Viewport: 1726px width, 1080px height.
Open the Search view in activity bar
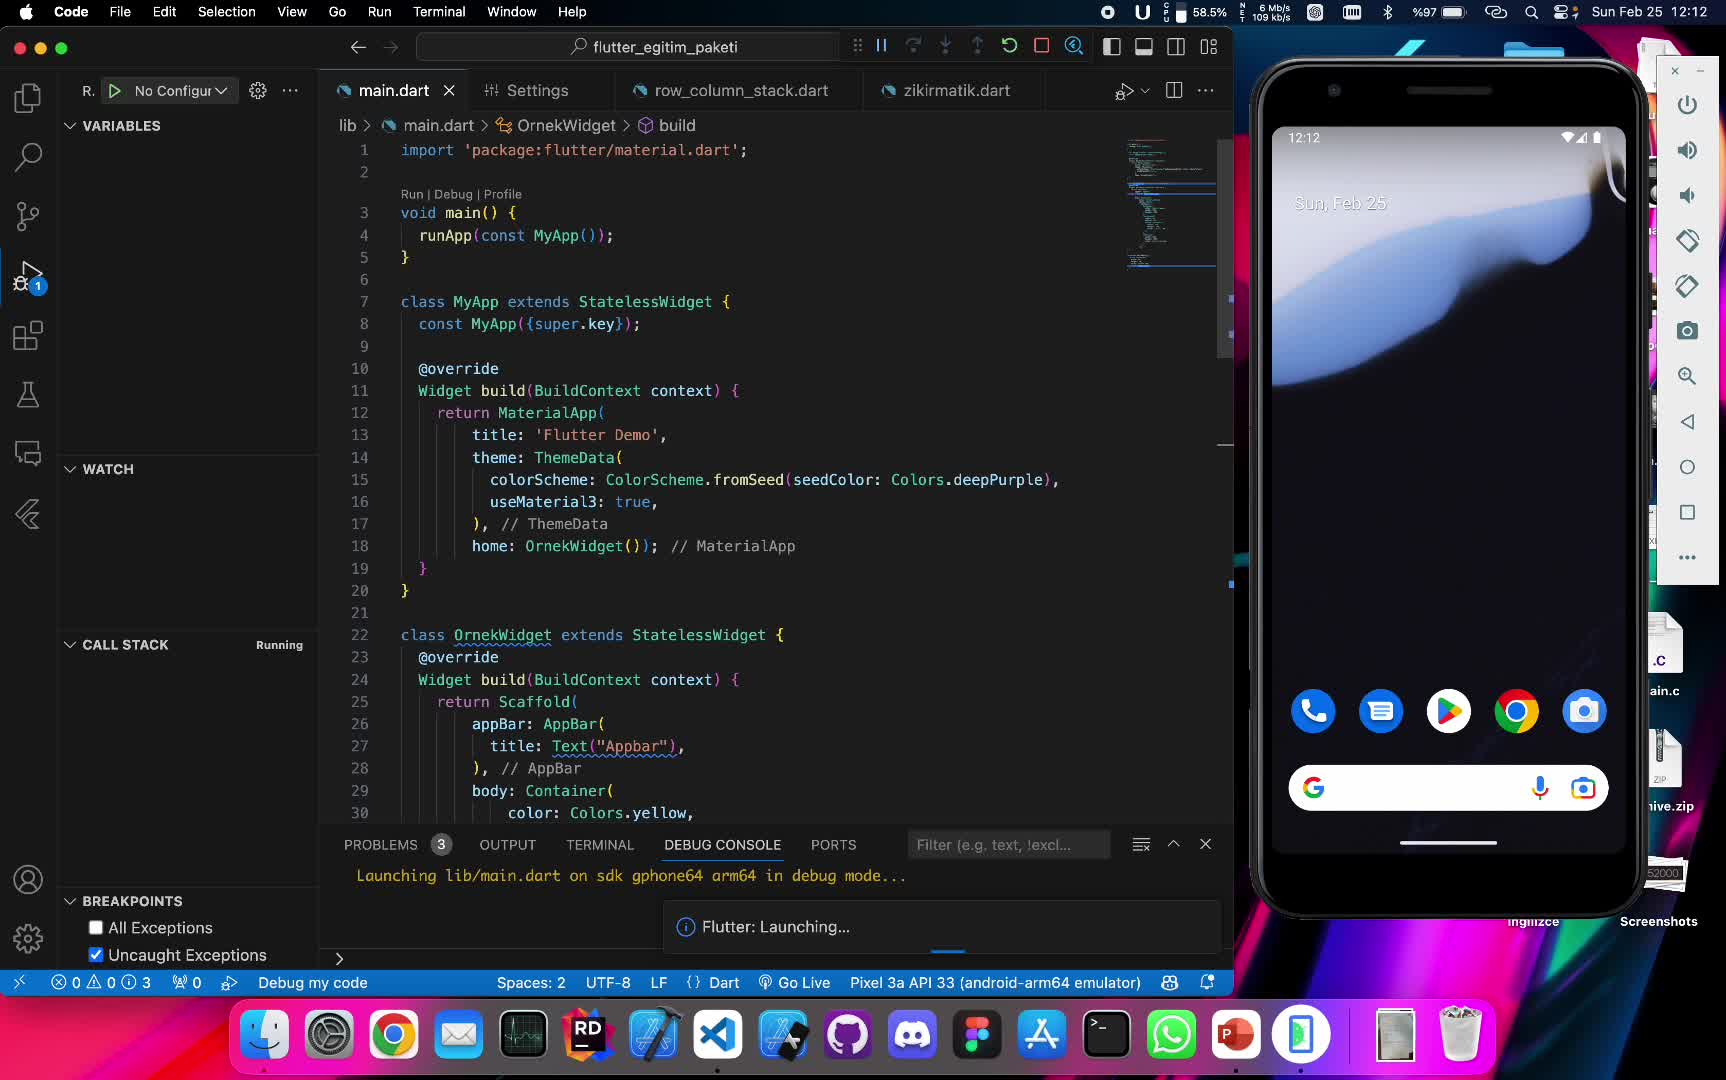(28, 157)
